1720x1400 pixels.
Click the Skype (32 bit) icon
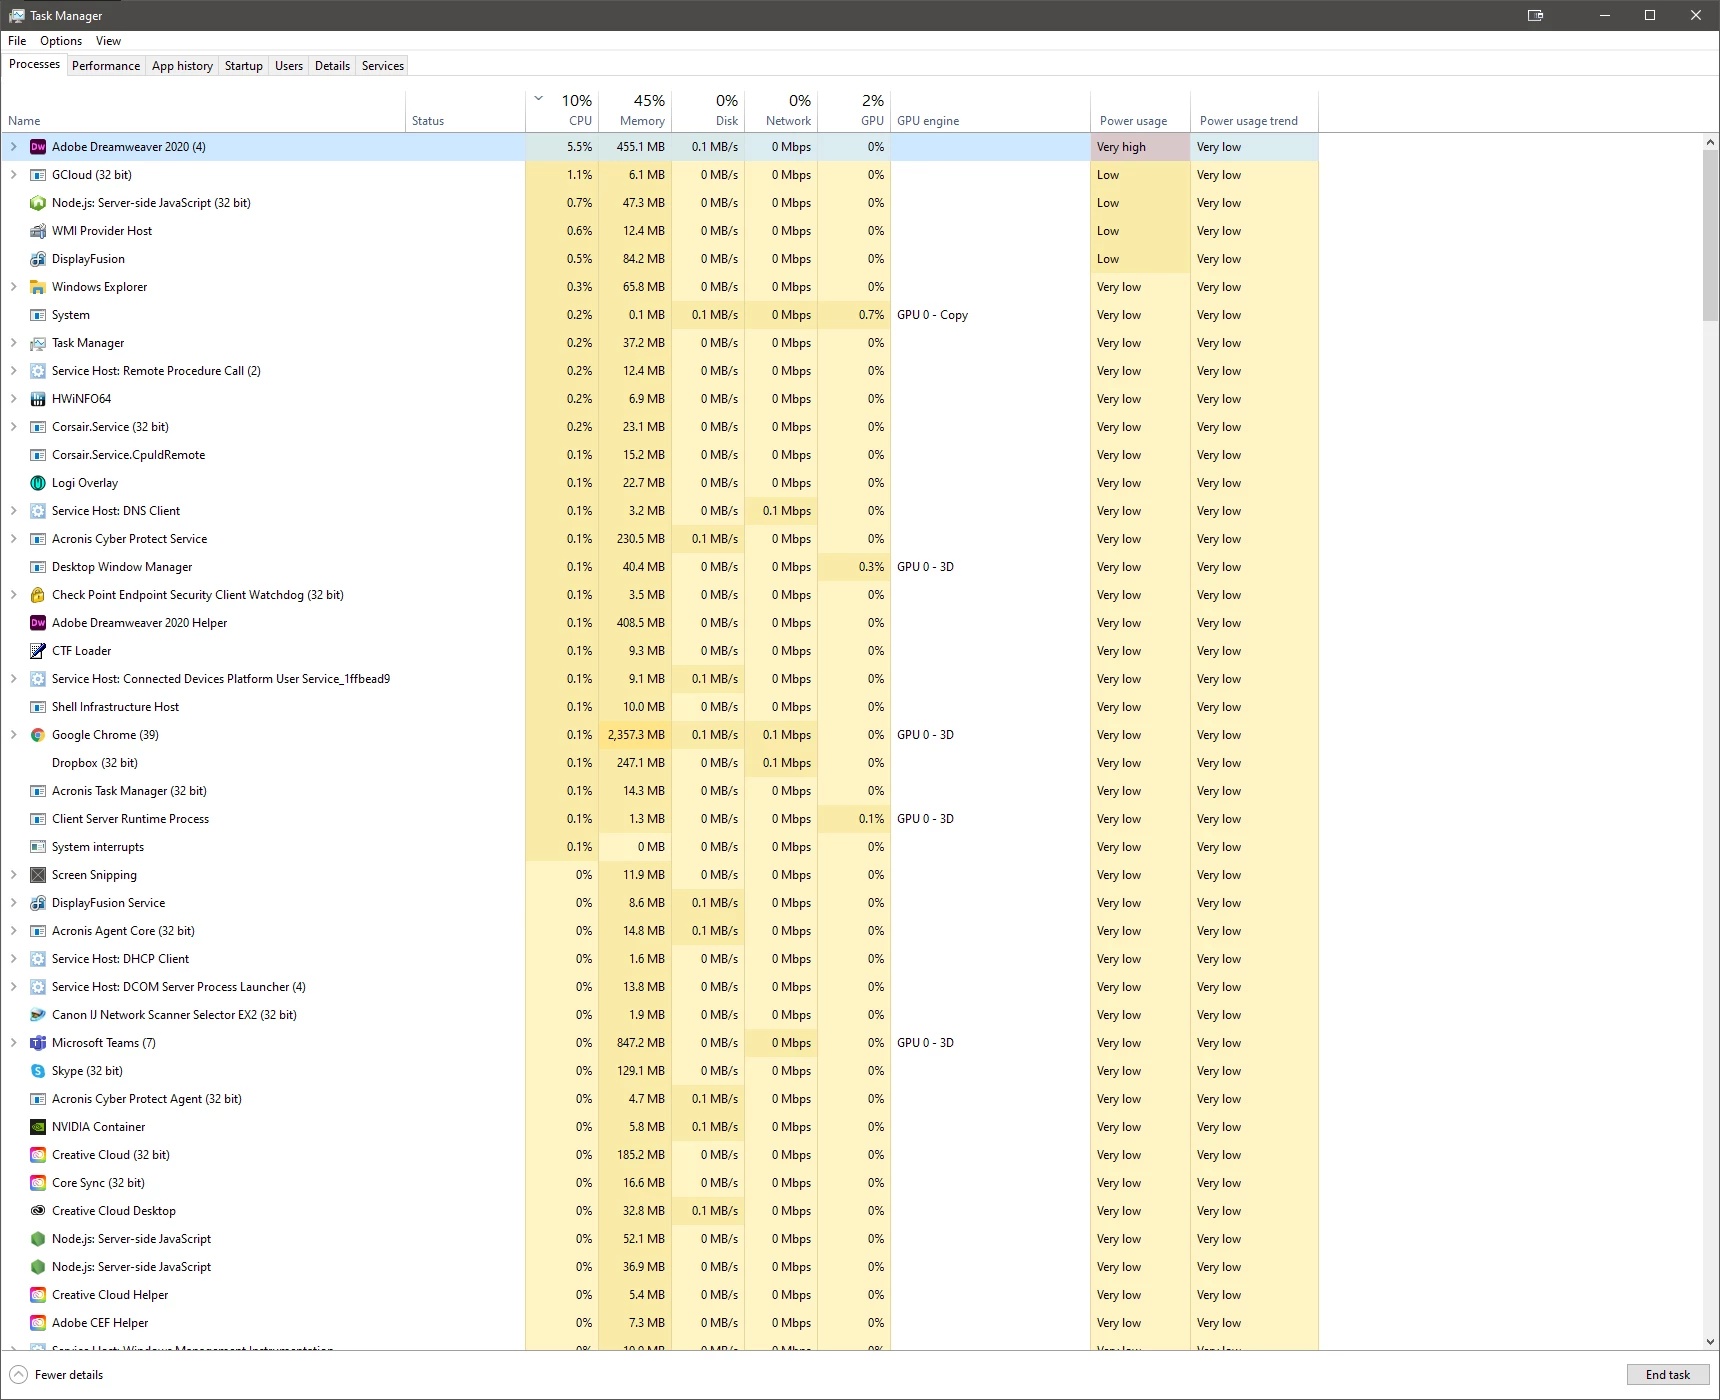tap(38, 1071)
